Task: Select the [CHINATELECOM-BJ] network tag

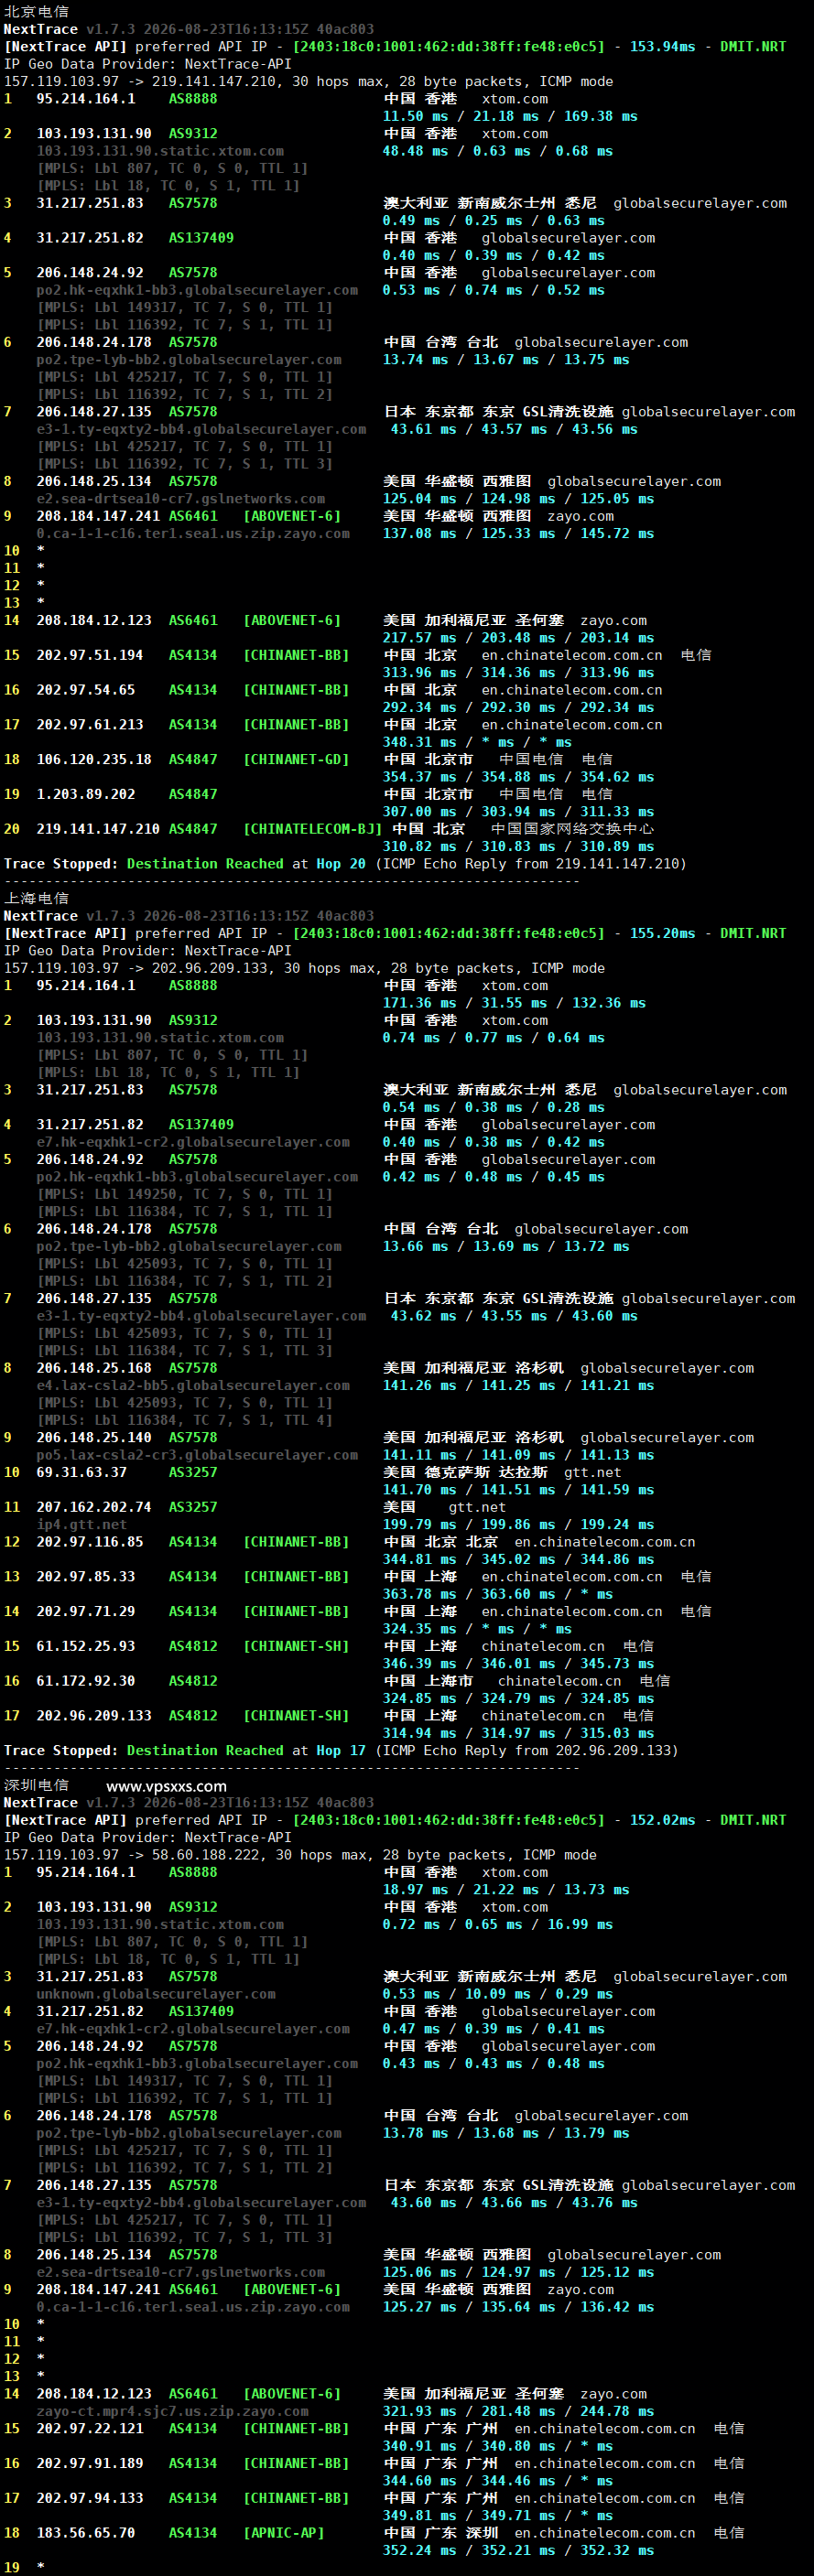Action: point(313,829)
